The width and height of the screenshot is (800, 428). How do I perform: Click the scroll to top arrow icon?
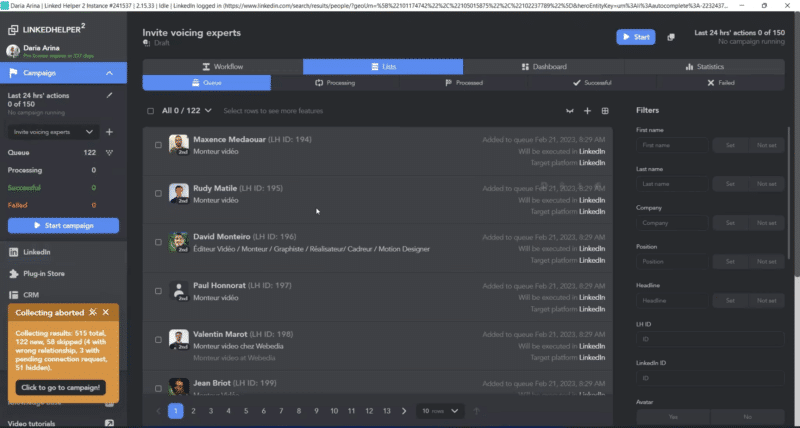tap(477, 411)
